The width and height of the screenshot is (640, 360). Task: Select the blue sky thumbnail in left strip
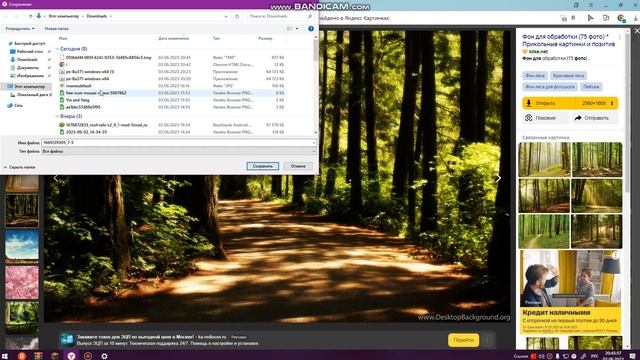[22, 246]
